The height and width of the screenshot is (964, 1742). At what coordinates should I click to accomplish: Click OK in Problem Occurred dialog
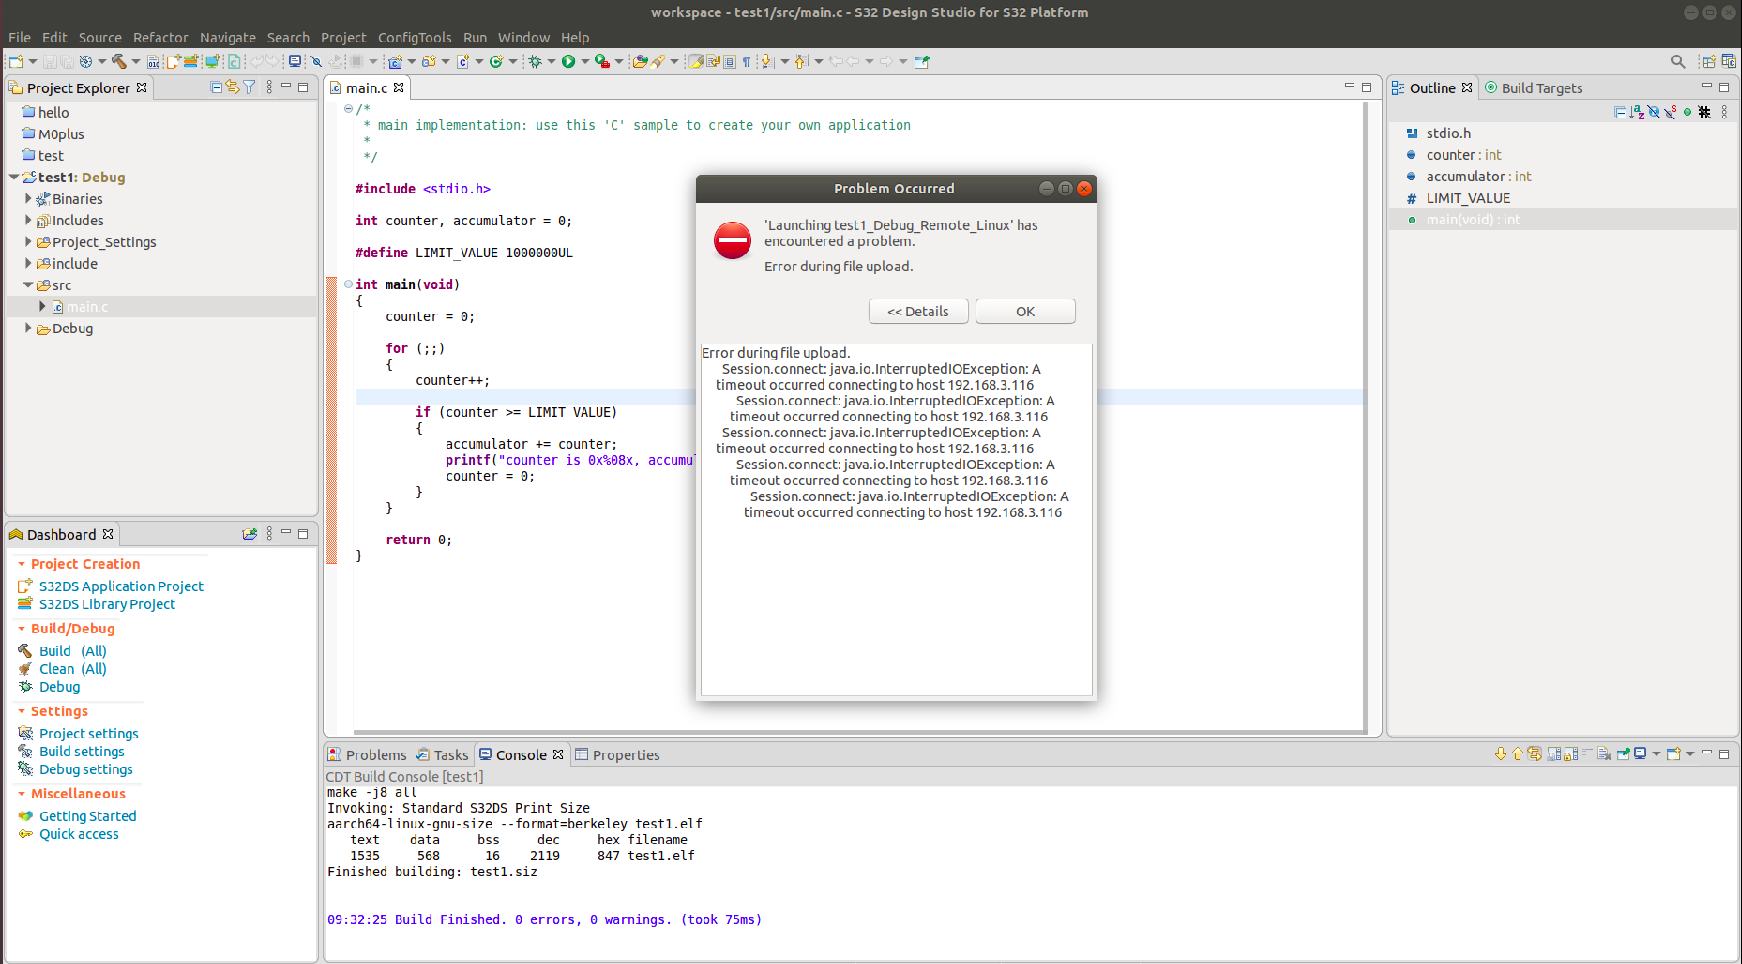pos(1025,311)
